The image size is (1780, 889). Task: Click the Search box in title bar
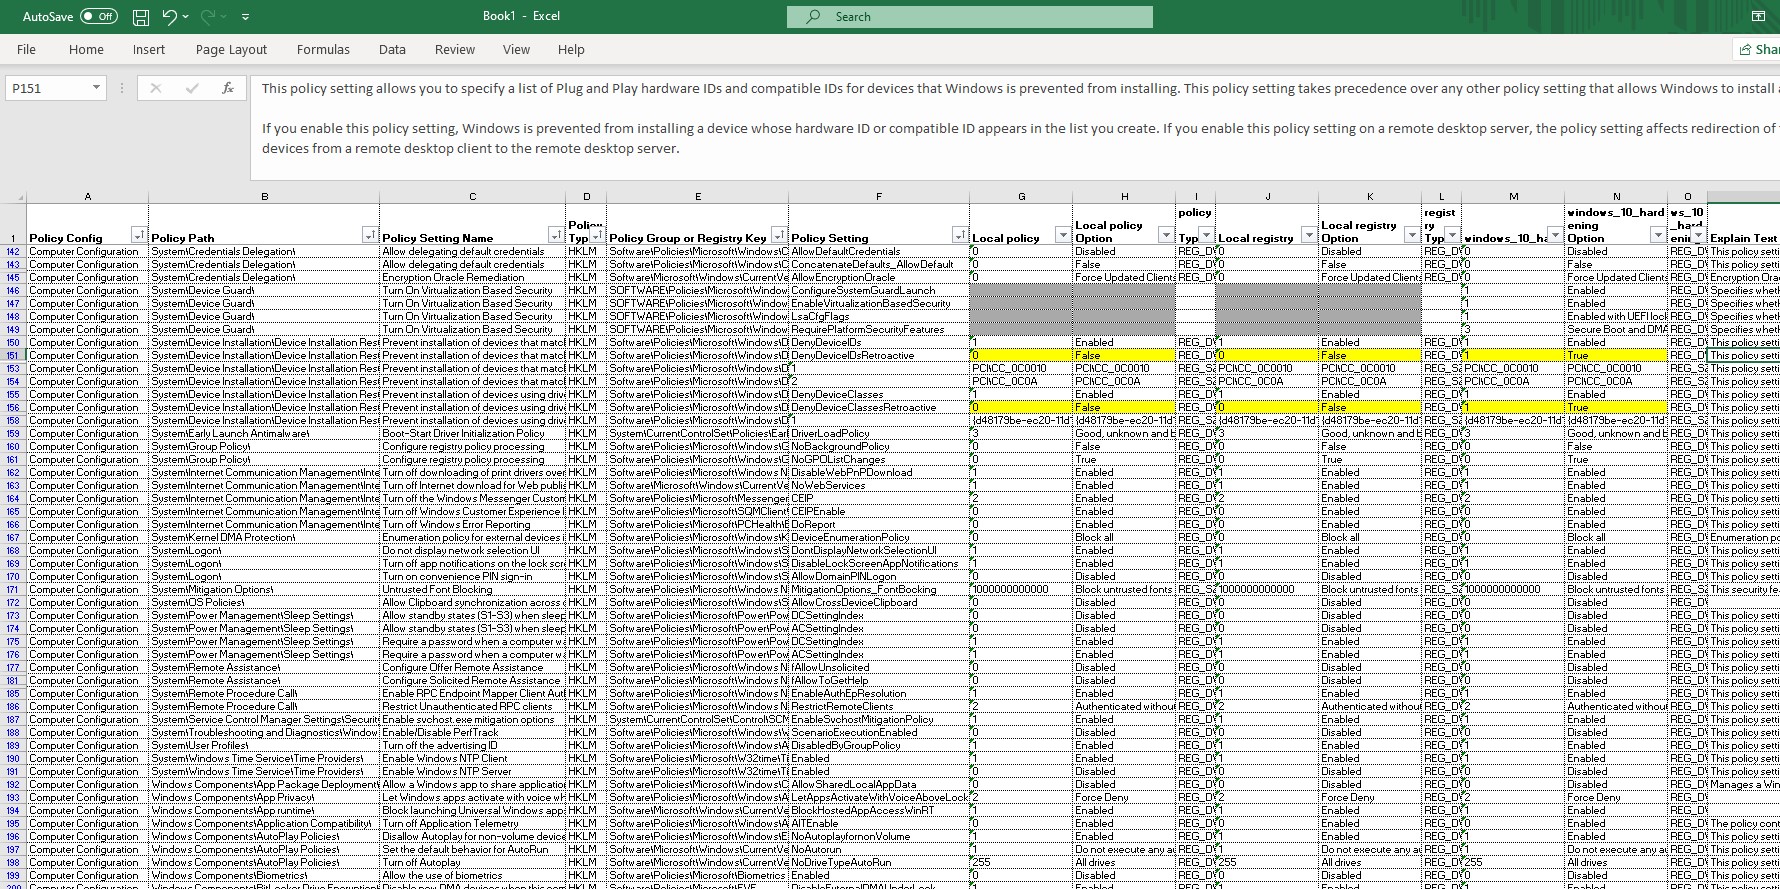click(969, 17)
